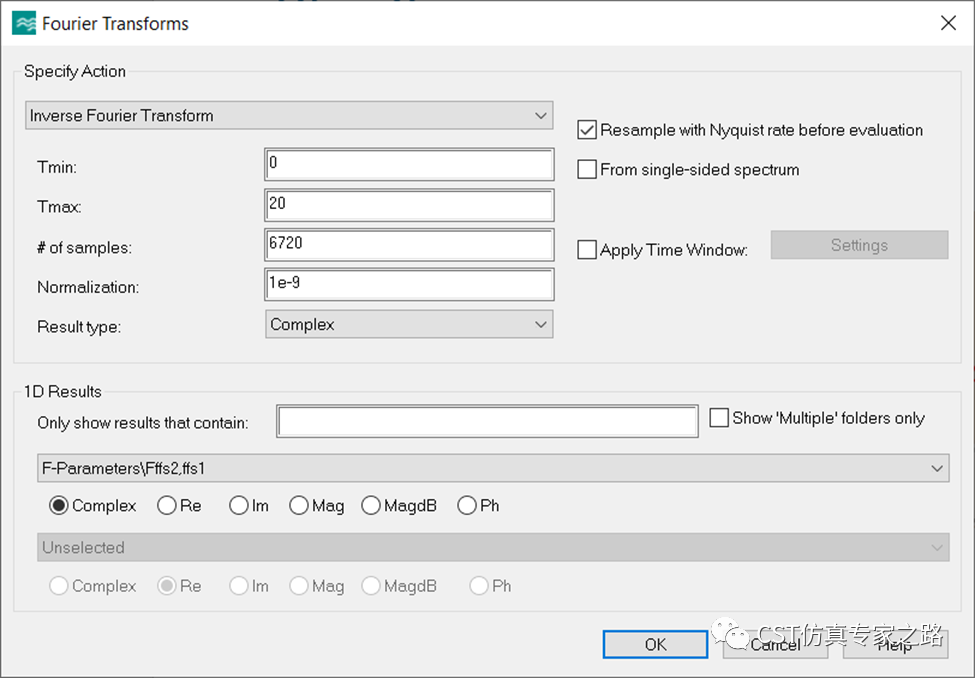
Task: Click the Normalization input field
Action: click(409, 285)
